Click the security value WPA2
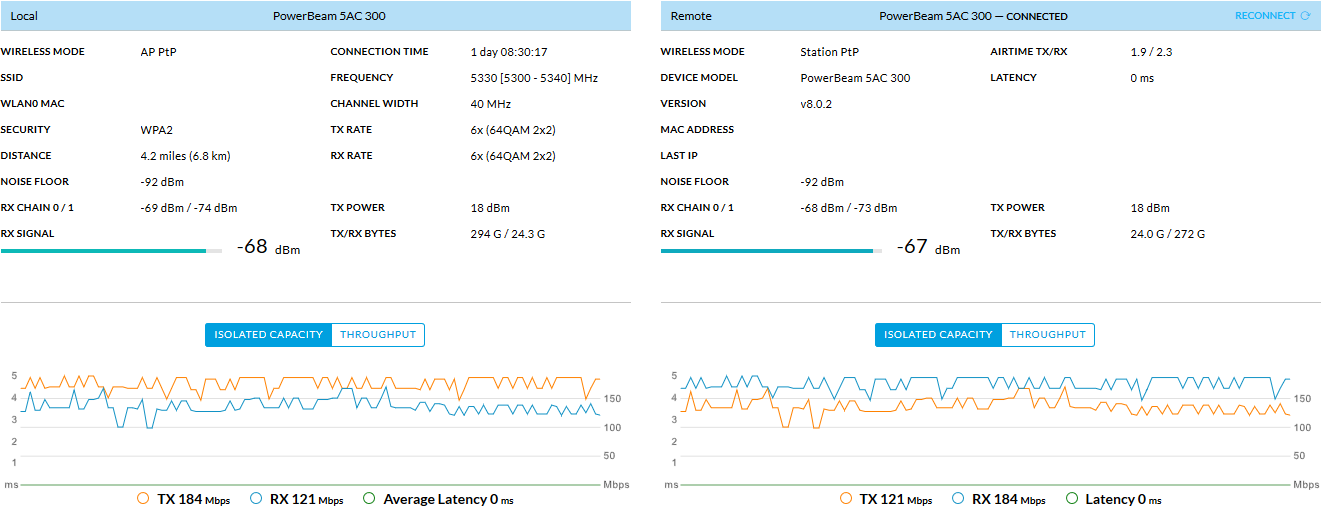 tap(156, 130)
